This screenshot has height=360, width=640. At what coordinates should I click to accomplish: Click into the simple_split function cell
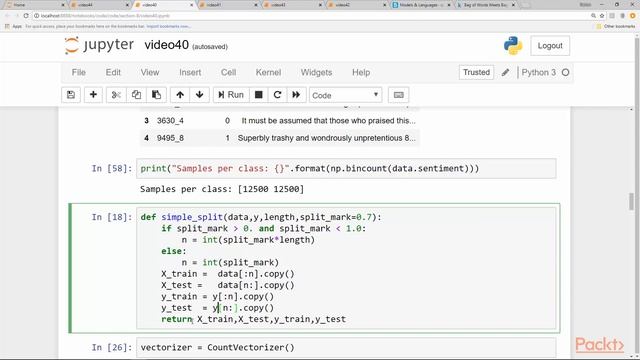346,268
